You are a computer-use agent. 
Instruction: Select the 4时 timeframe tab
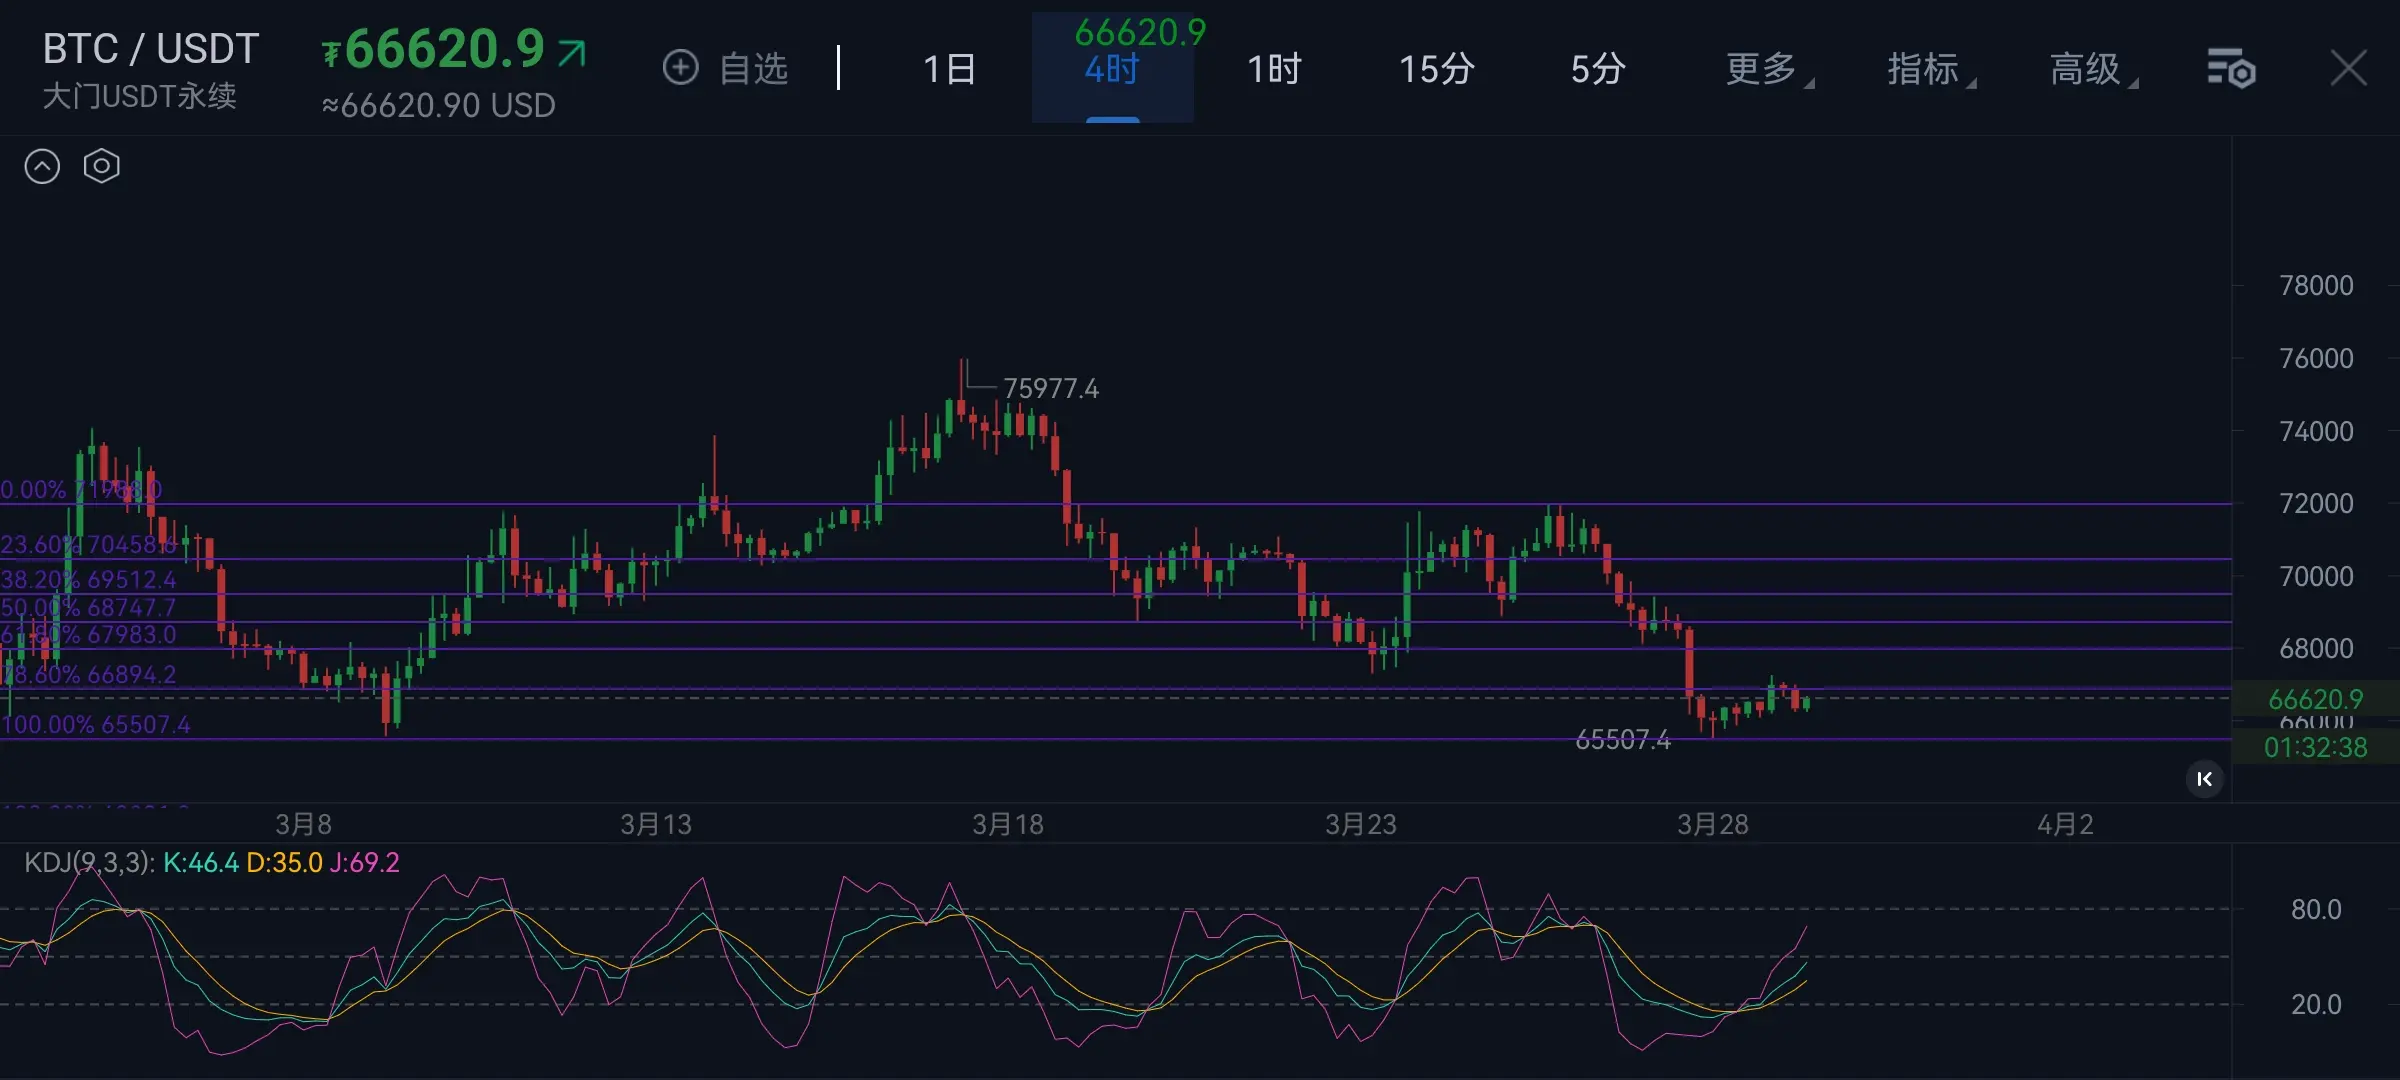coord(1112,69)
